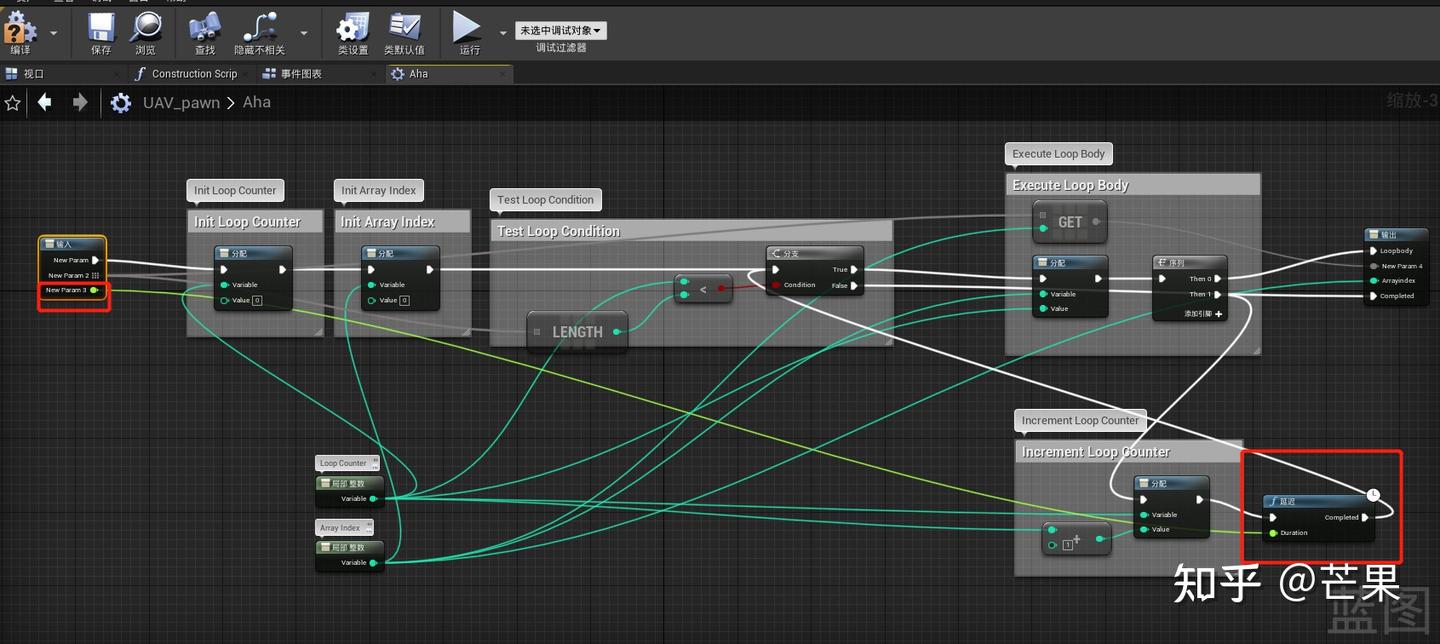Click the True output pin on Branch
1440x644 pixels.
[854, 270]
